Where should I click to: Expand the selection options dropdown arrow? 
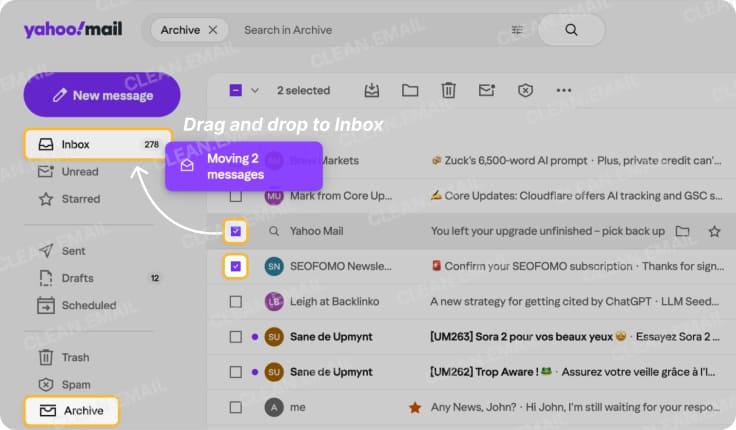[x=255, y=90]
